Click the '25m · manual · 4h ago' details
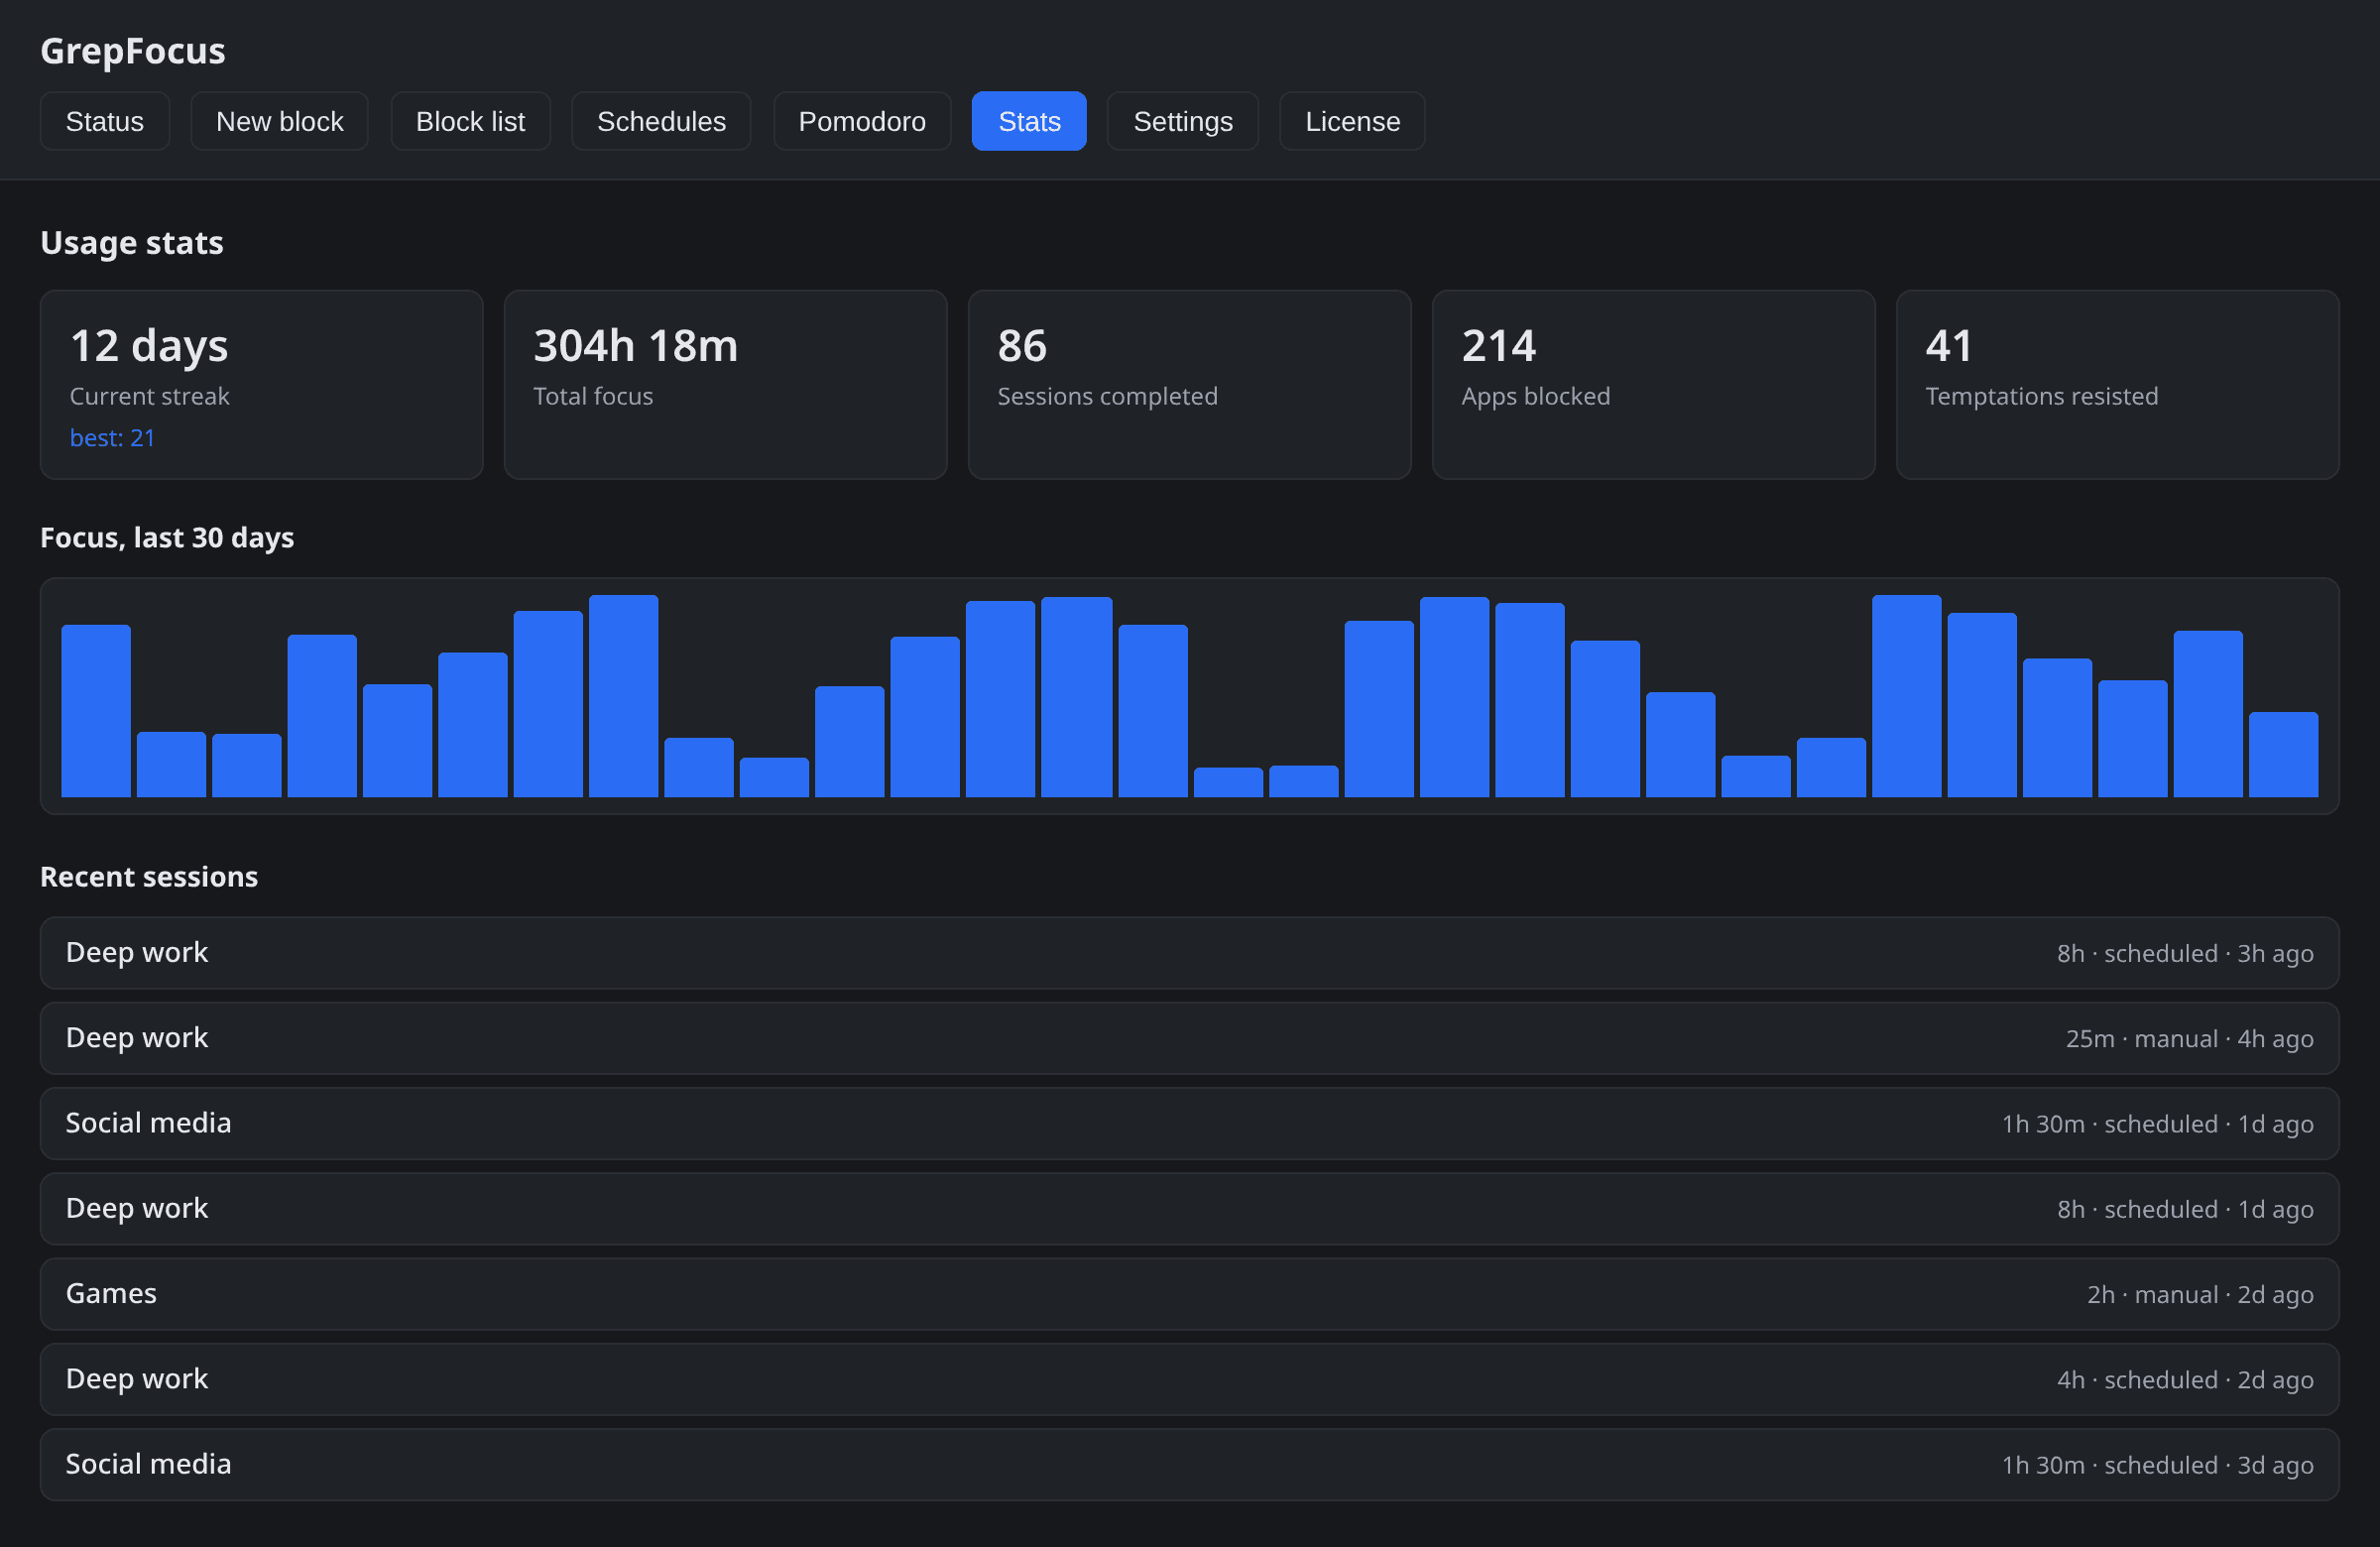 click(x=2189, y=1039)
